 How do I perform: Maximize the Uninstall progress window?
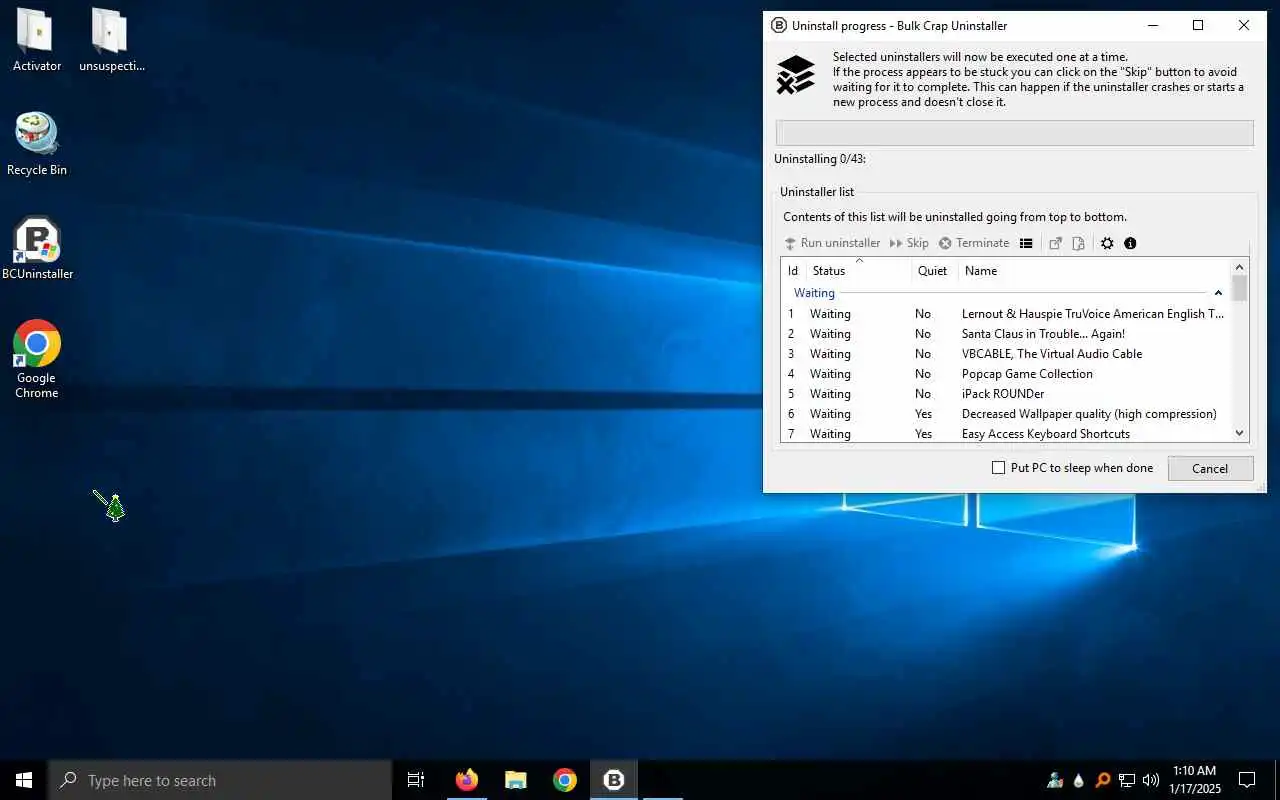coord(1198,26)
